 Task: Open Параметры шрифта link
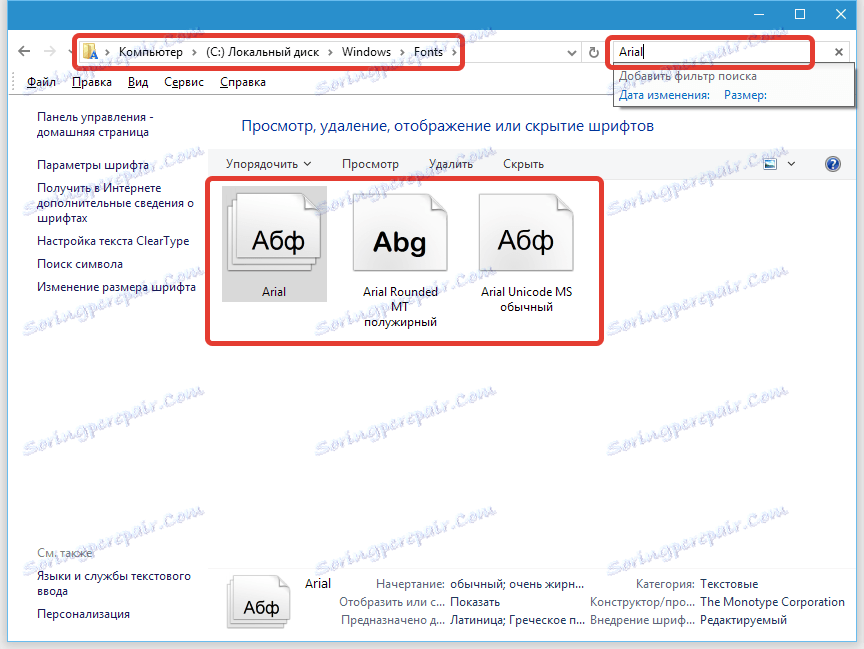pyautogui.click(x=93, y=165)
